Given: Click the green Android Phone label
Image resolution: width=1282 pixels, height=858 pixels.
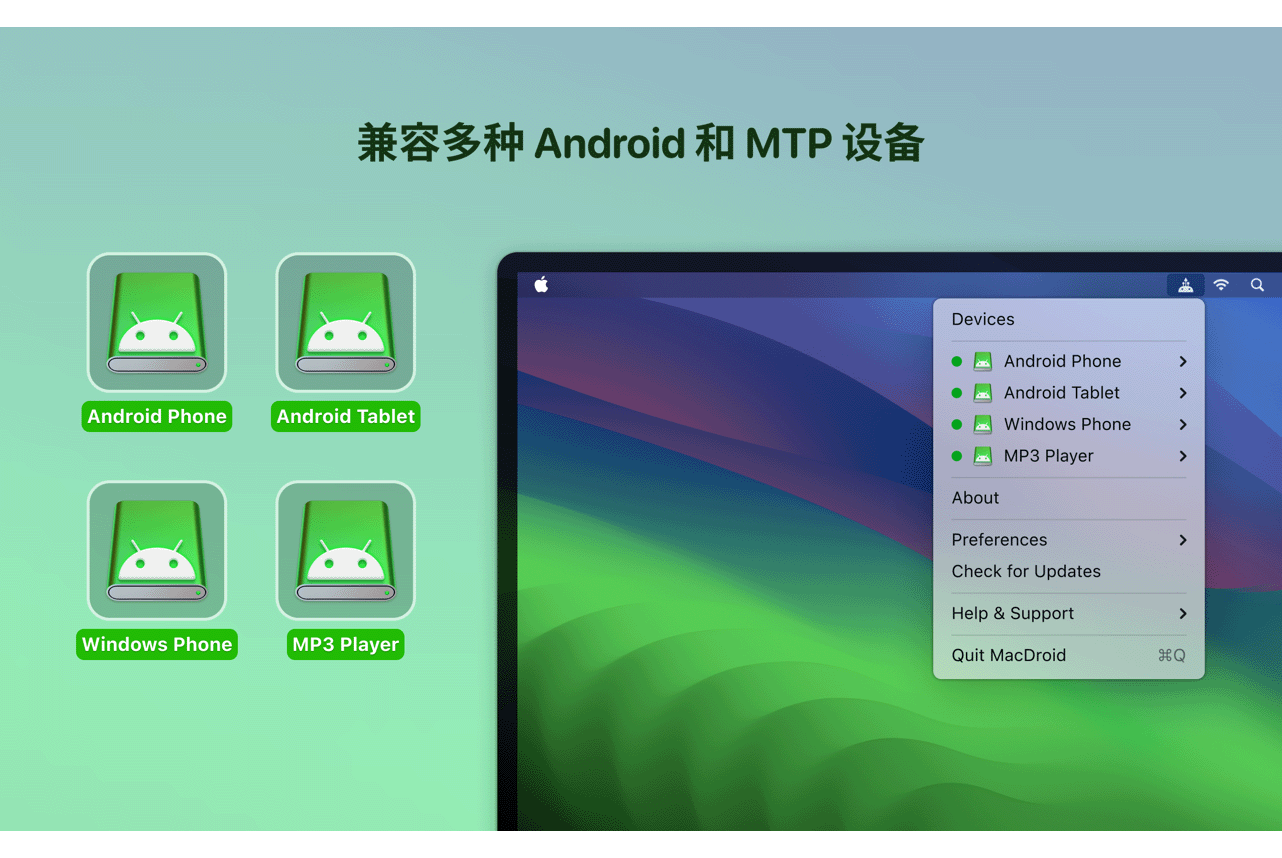Looking at the screenshot, I should (157, 417).
